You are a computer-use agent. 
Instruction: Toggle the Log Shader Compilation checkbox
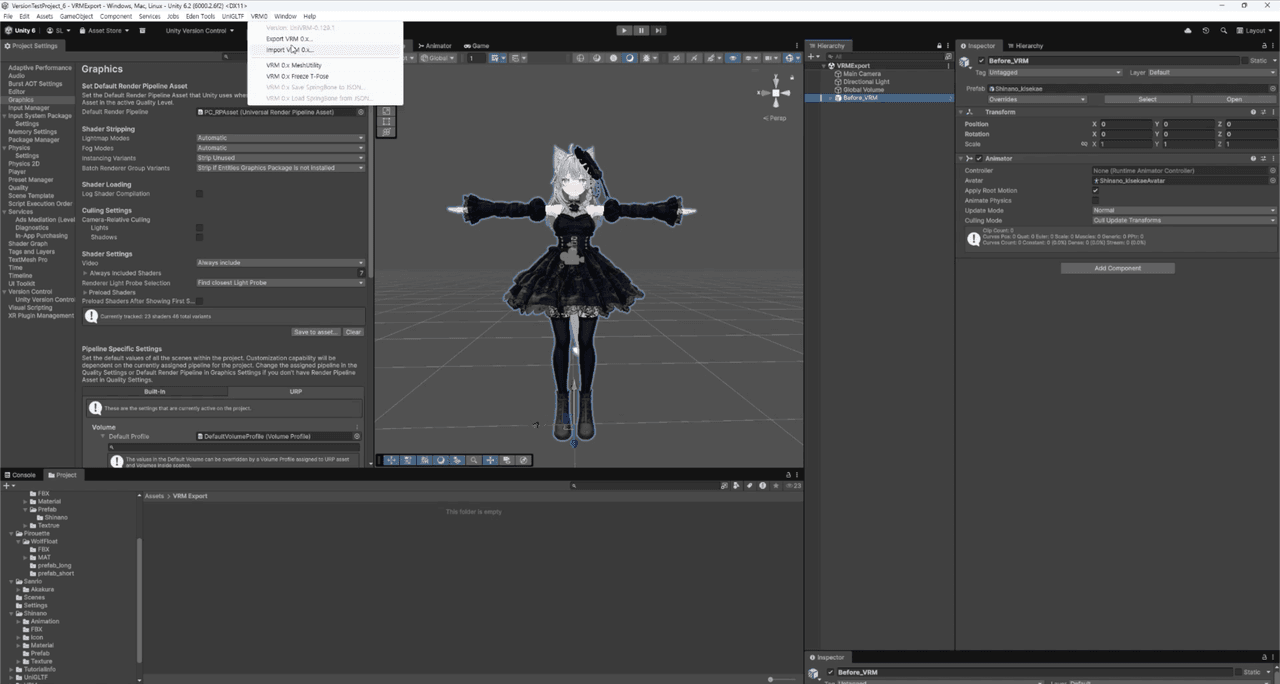coord(199,194)
